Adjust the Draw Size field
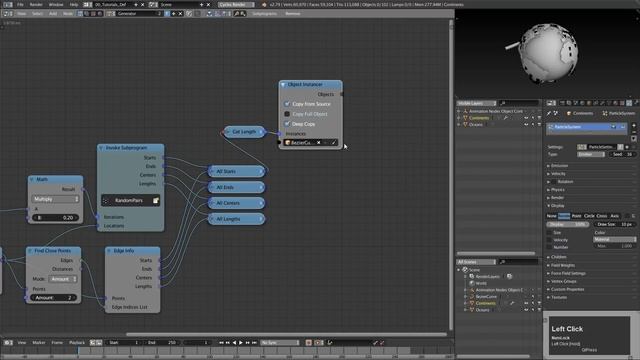Viewport: 640px width, 360px height. pyautogui.click(x=614, y=224)
